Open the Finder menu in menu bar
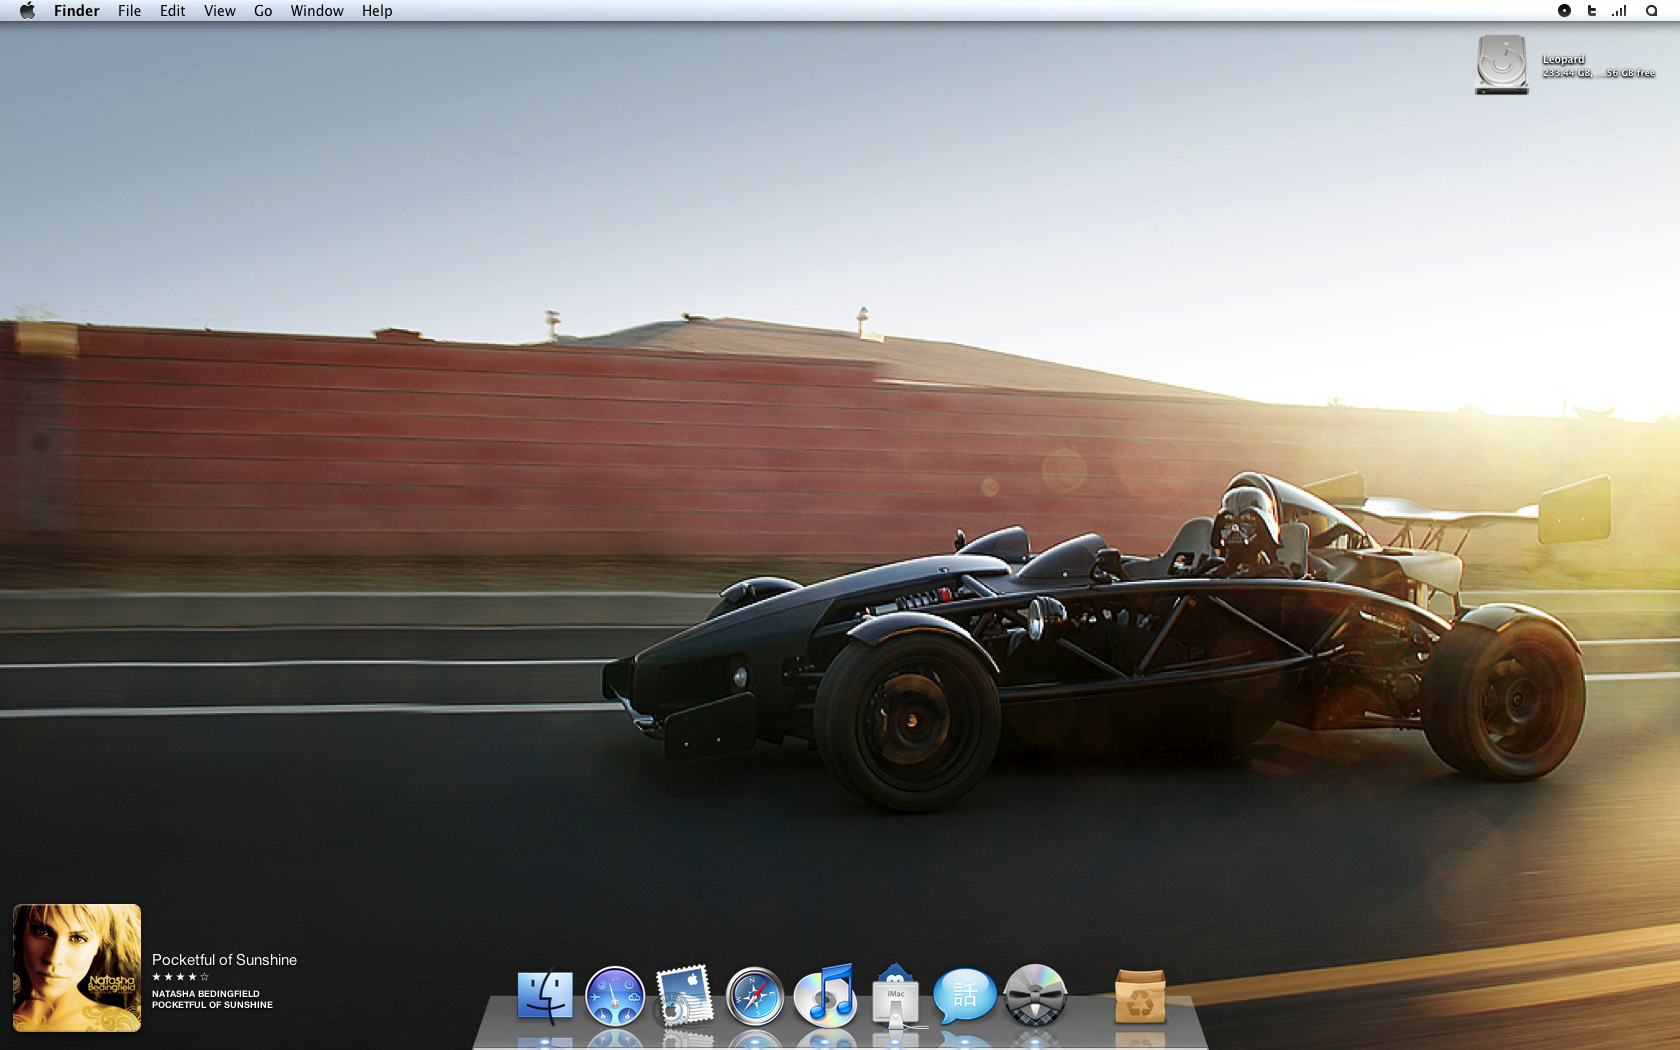1680x1050 pixels. tap(77, 11)
